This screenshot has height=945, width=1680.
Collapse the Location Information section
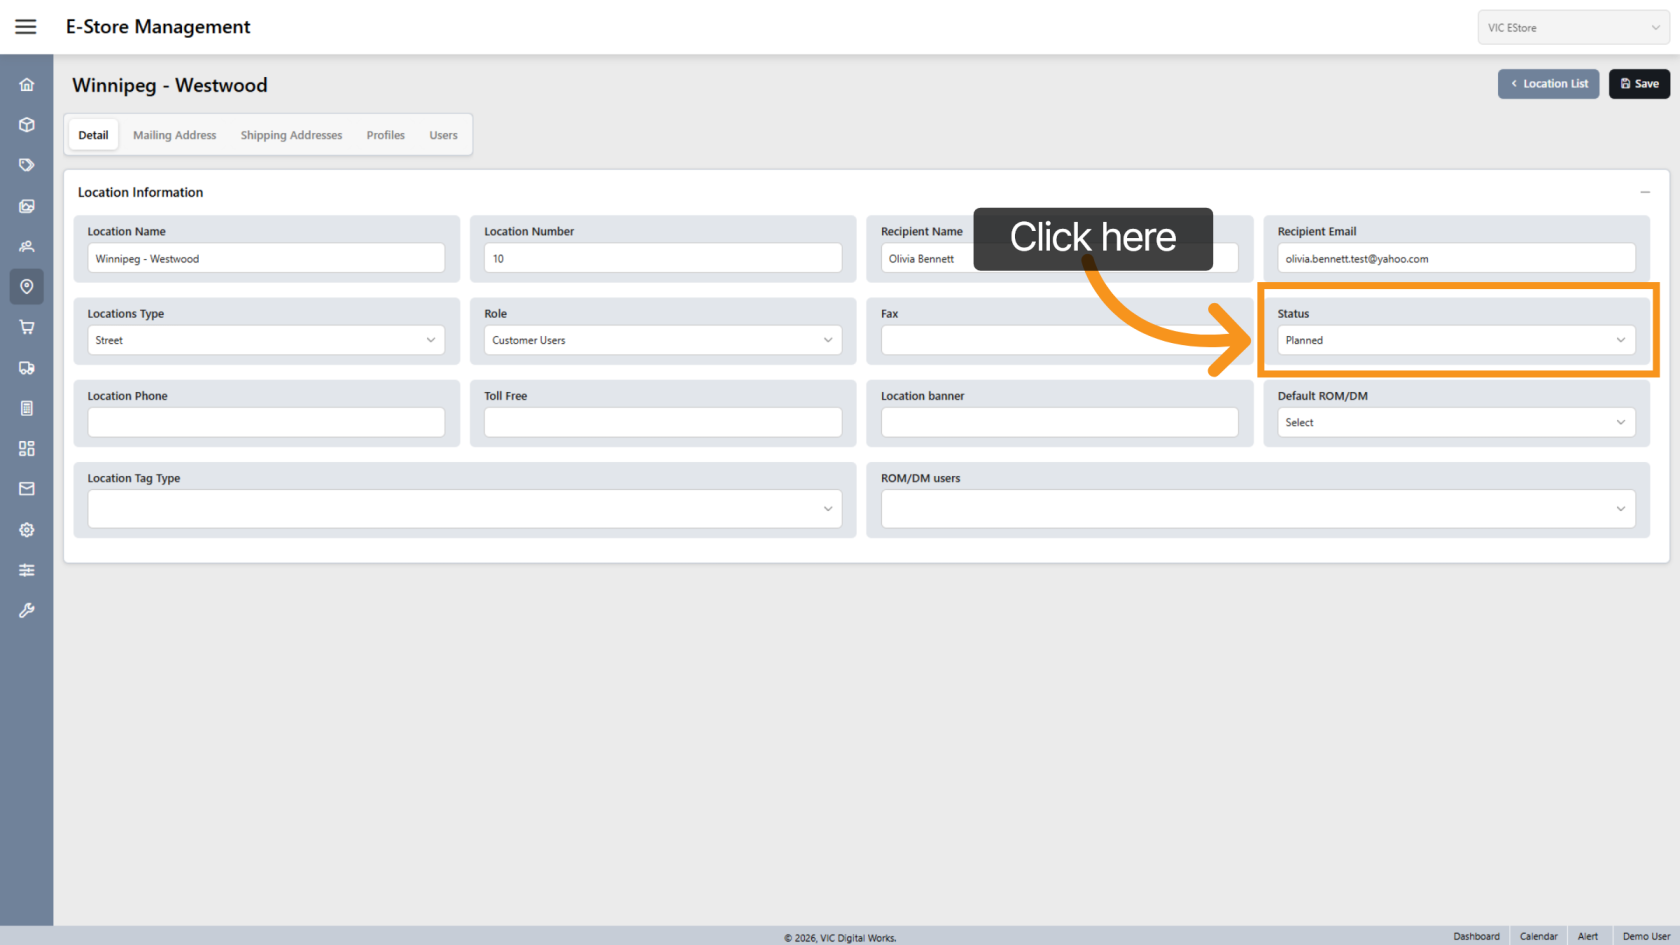(x=1644, y=192)
